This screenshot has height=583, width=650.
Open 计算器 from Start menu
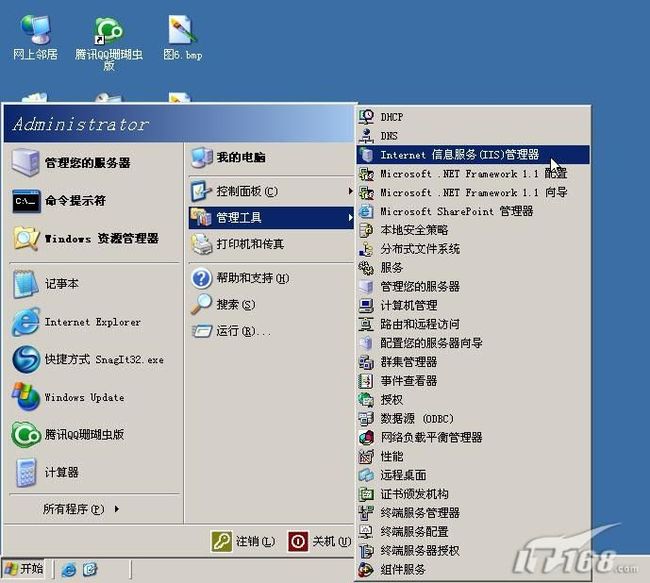click(95, 472)
